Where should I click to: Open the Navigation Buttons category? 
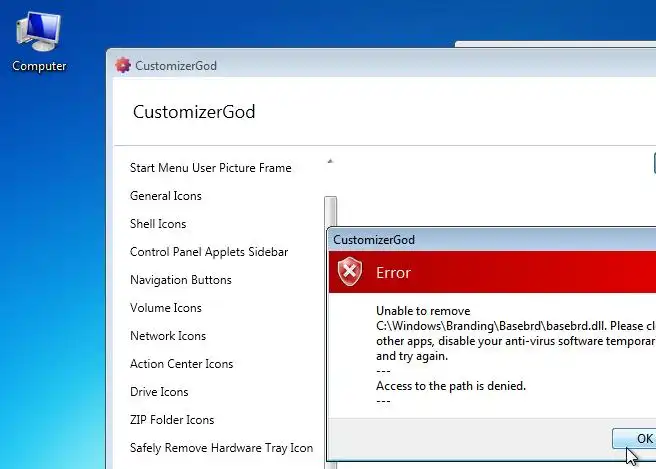(181, 280)
